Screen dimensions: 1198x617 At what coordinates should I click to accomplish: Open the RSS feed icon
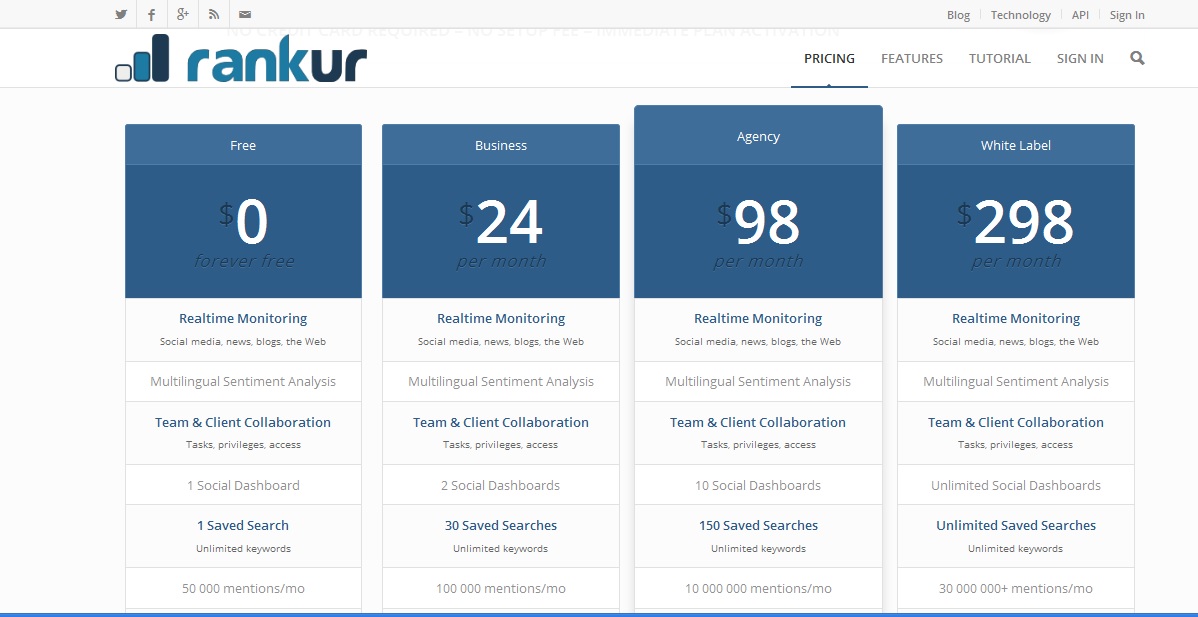pyautogui.click(x=214, y=15)
